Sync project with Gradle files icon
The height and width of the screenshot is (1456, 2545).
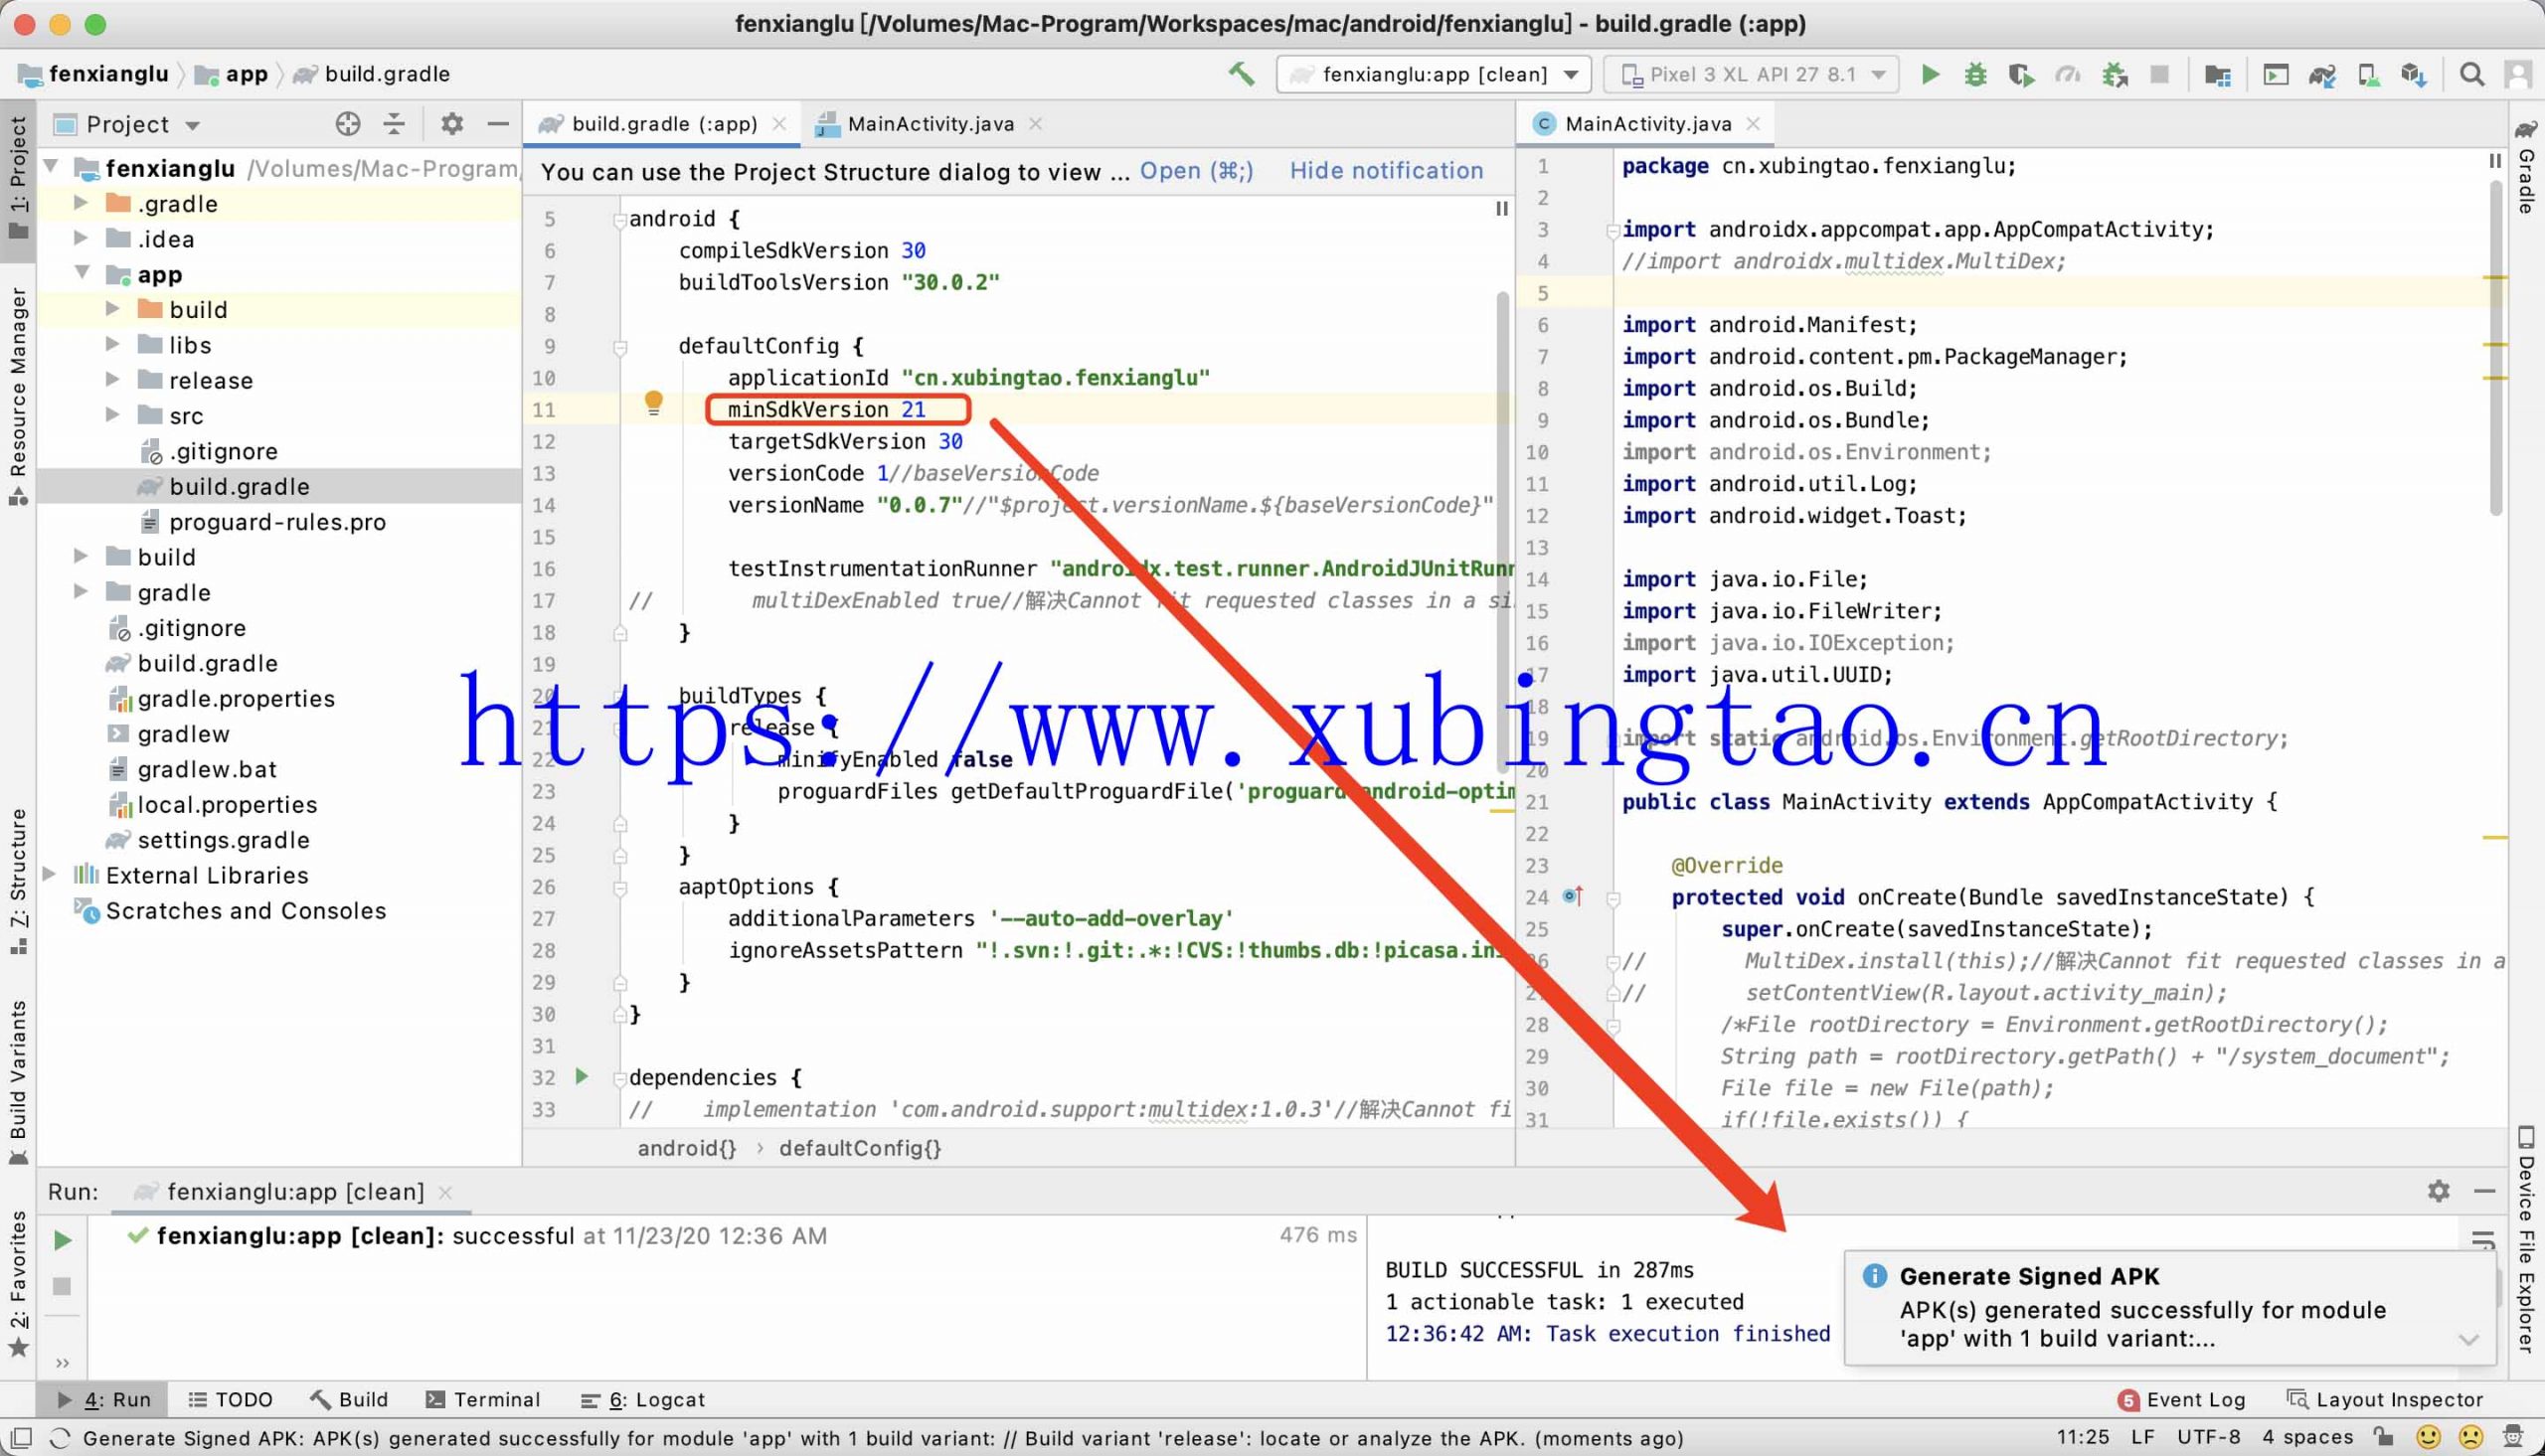(x=2322, y=74)
